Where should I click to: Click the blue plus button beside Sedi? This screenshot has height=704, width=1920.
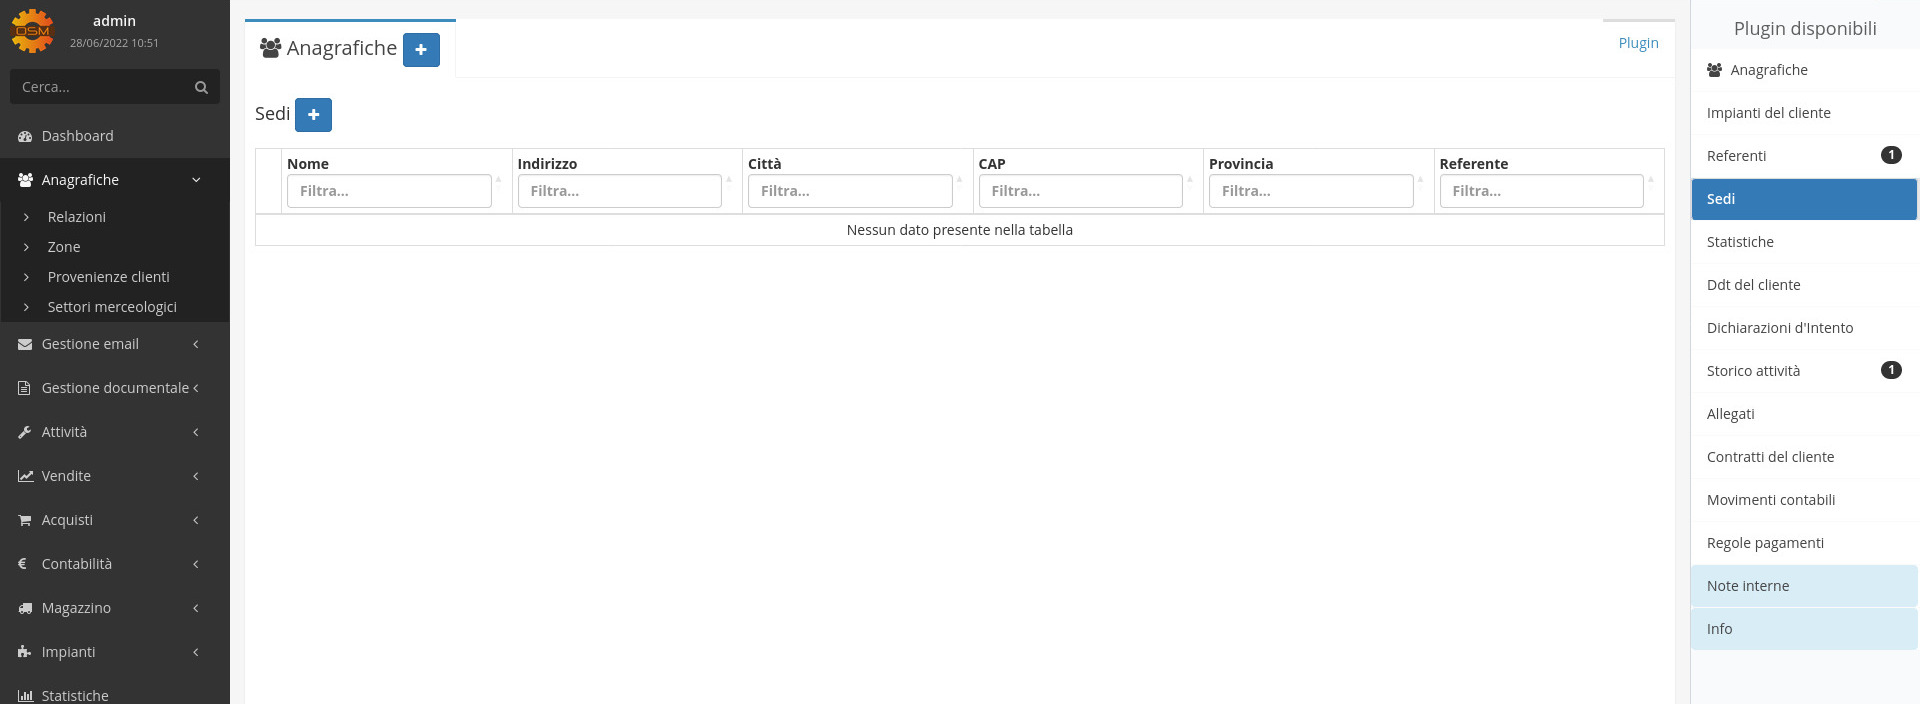(313, 115)
